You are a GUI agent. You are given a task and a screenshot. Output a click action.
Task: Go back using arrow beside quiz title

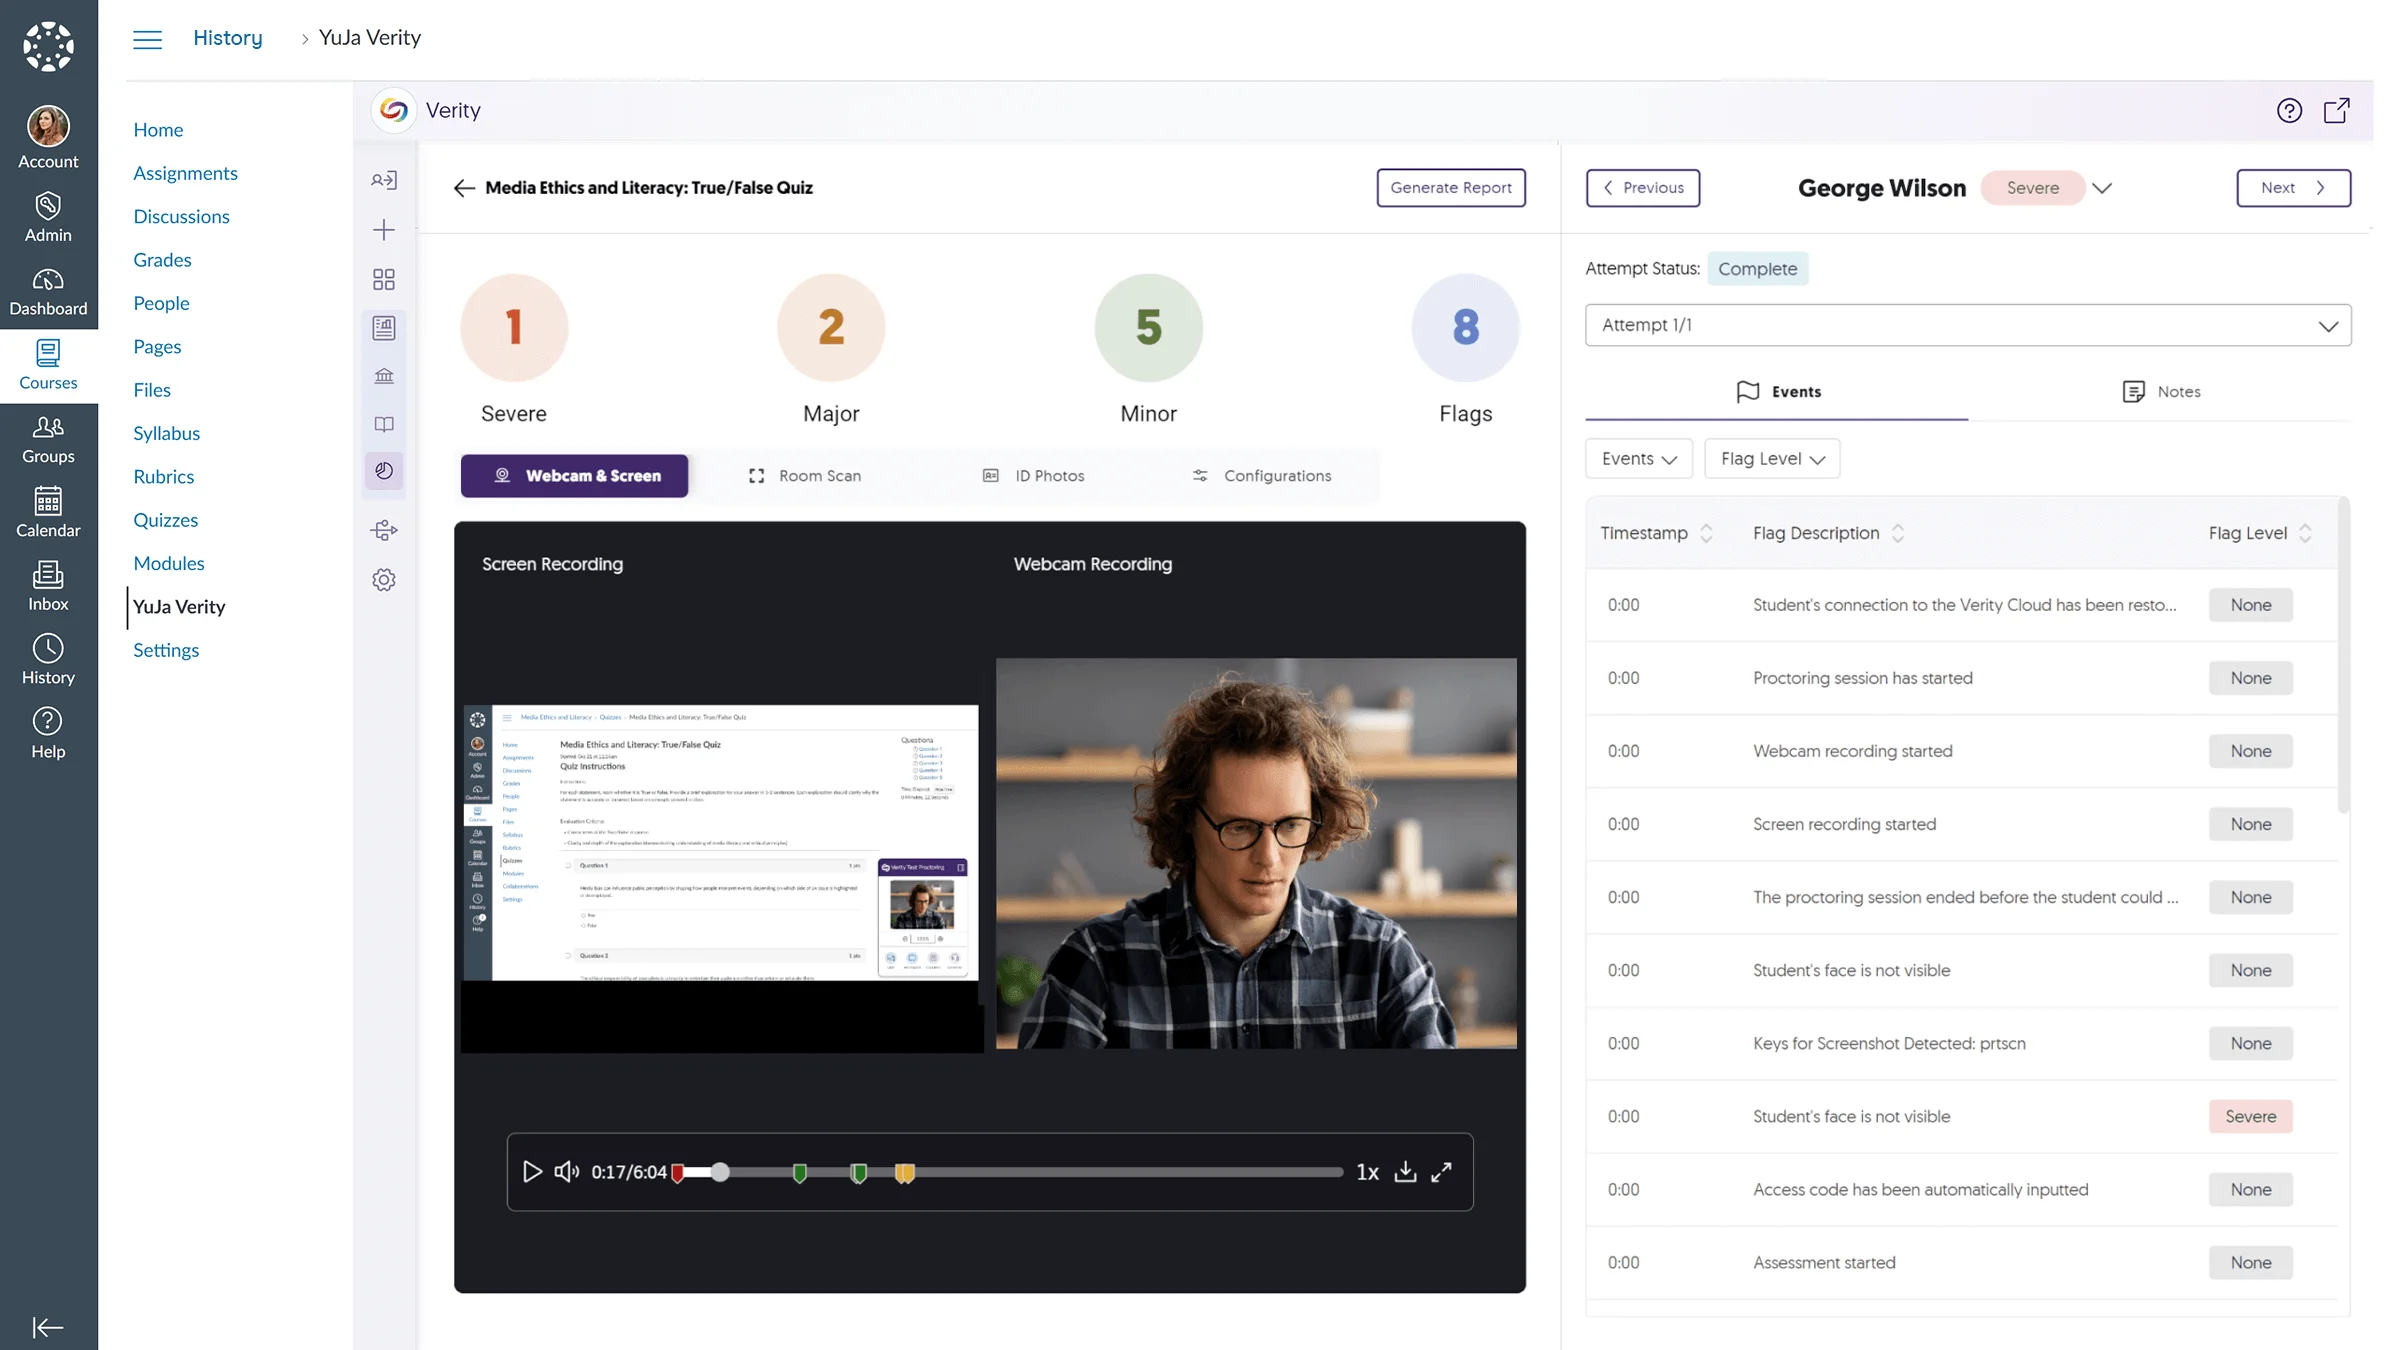click(x=464, y=188)
